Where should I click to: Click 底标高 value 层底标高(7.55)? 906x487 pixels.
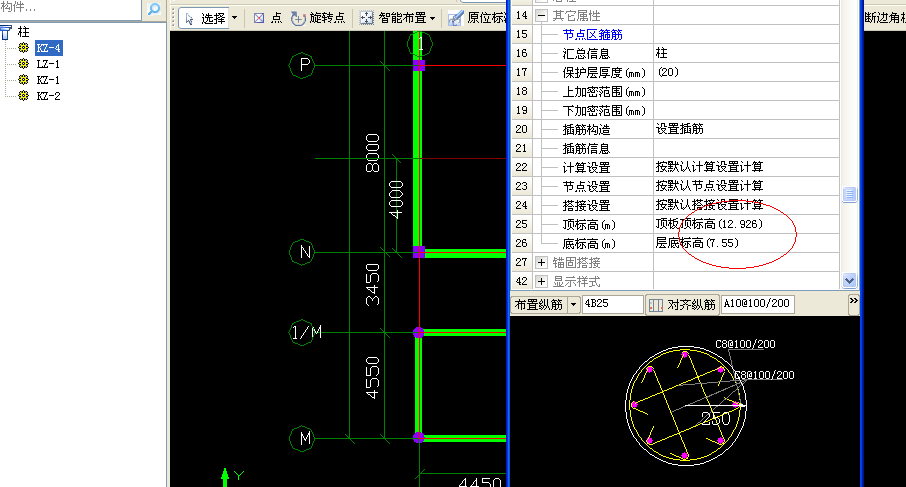[746, 243]
